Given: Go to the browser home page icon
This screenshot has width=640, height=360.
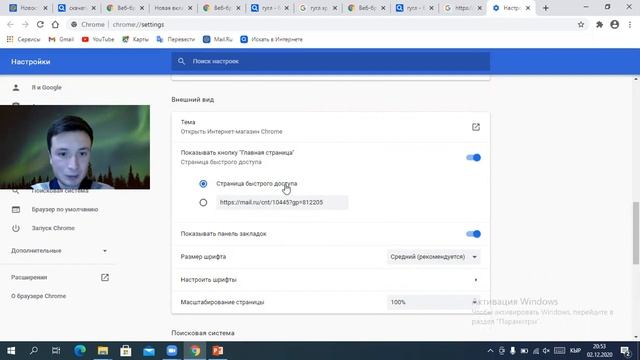Looking at the screenshot, I should (x=55, y=24).
